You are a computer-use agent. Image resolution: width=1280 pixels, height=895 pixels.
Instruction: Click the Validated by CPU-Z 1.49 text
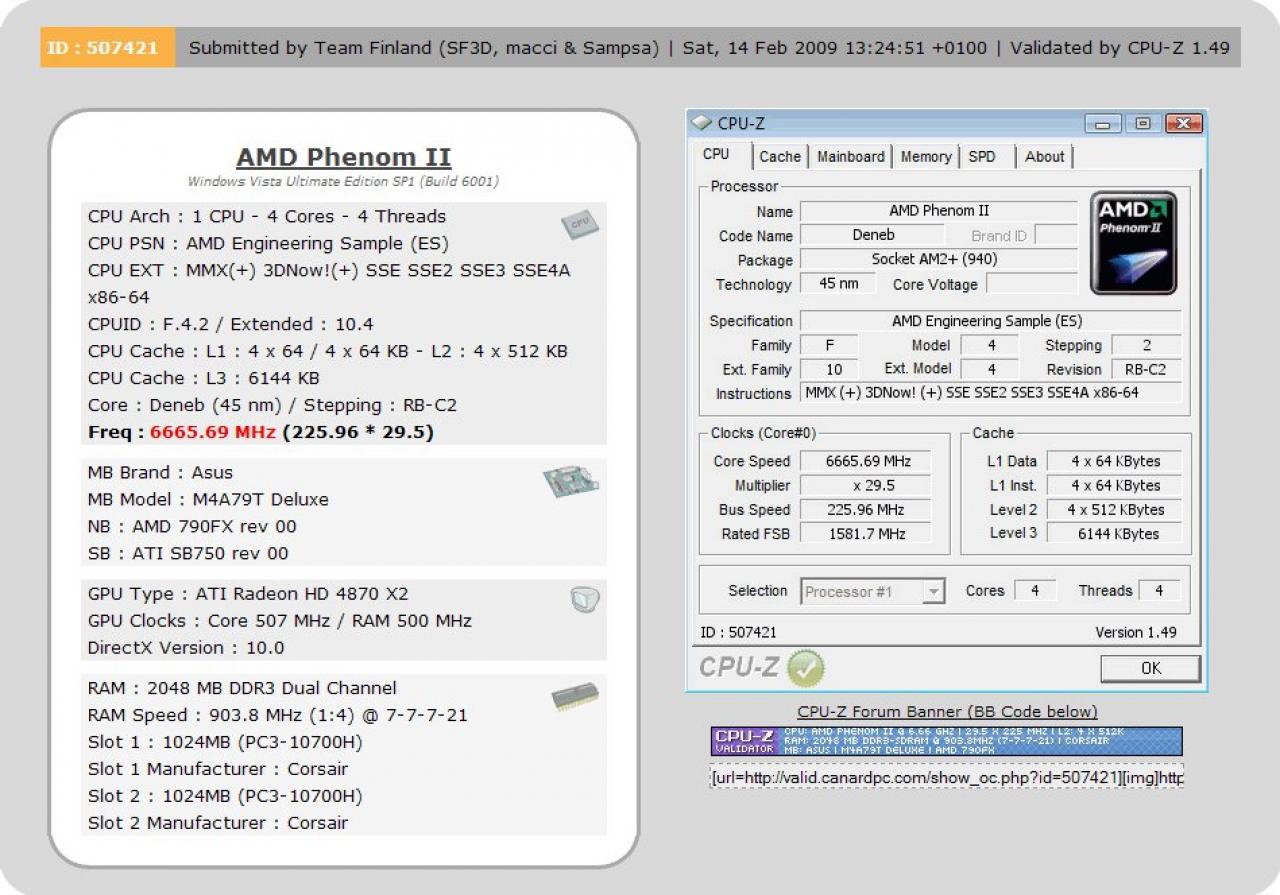tap(1120, 47)
